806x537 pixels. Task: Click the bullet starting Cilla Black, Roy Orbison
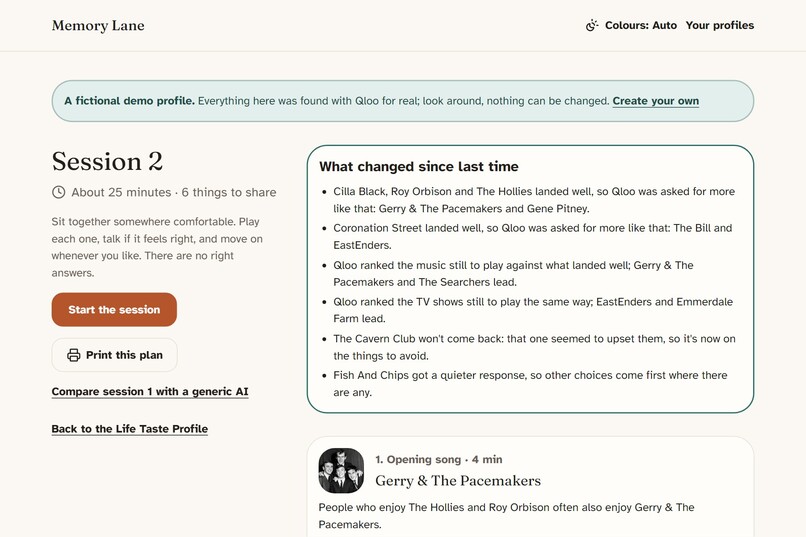(x=534, y=199)
